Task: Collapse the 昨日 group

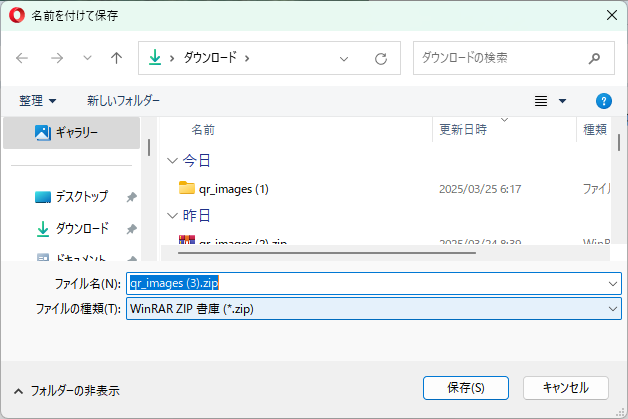Action: [x=174, y=215]
